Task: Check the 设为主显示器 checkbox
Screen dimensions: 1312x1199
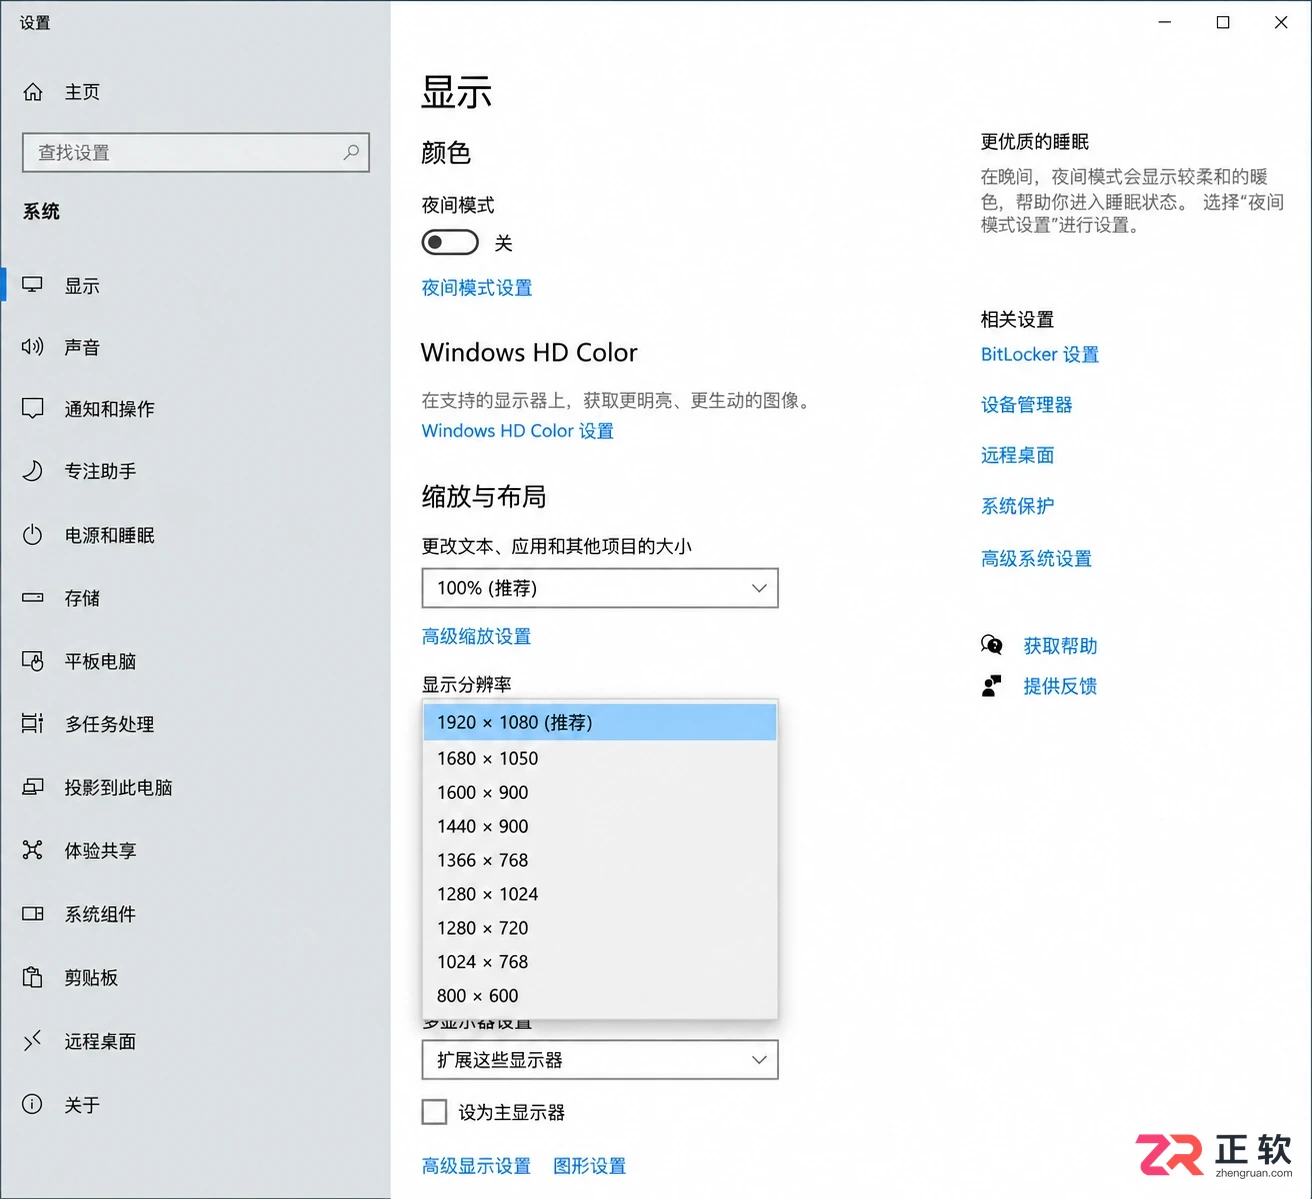Action: click(434, 1112)
